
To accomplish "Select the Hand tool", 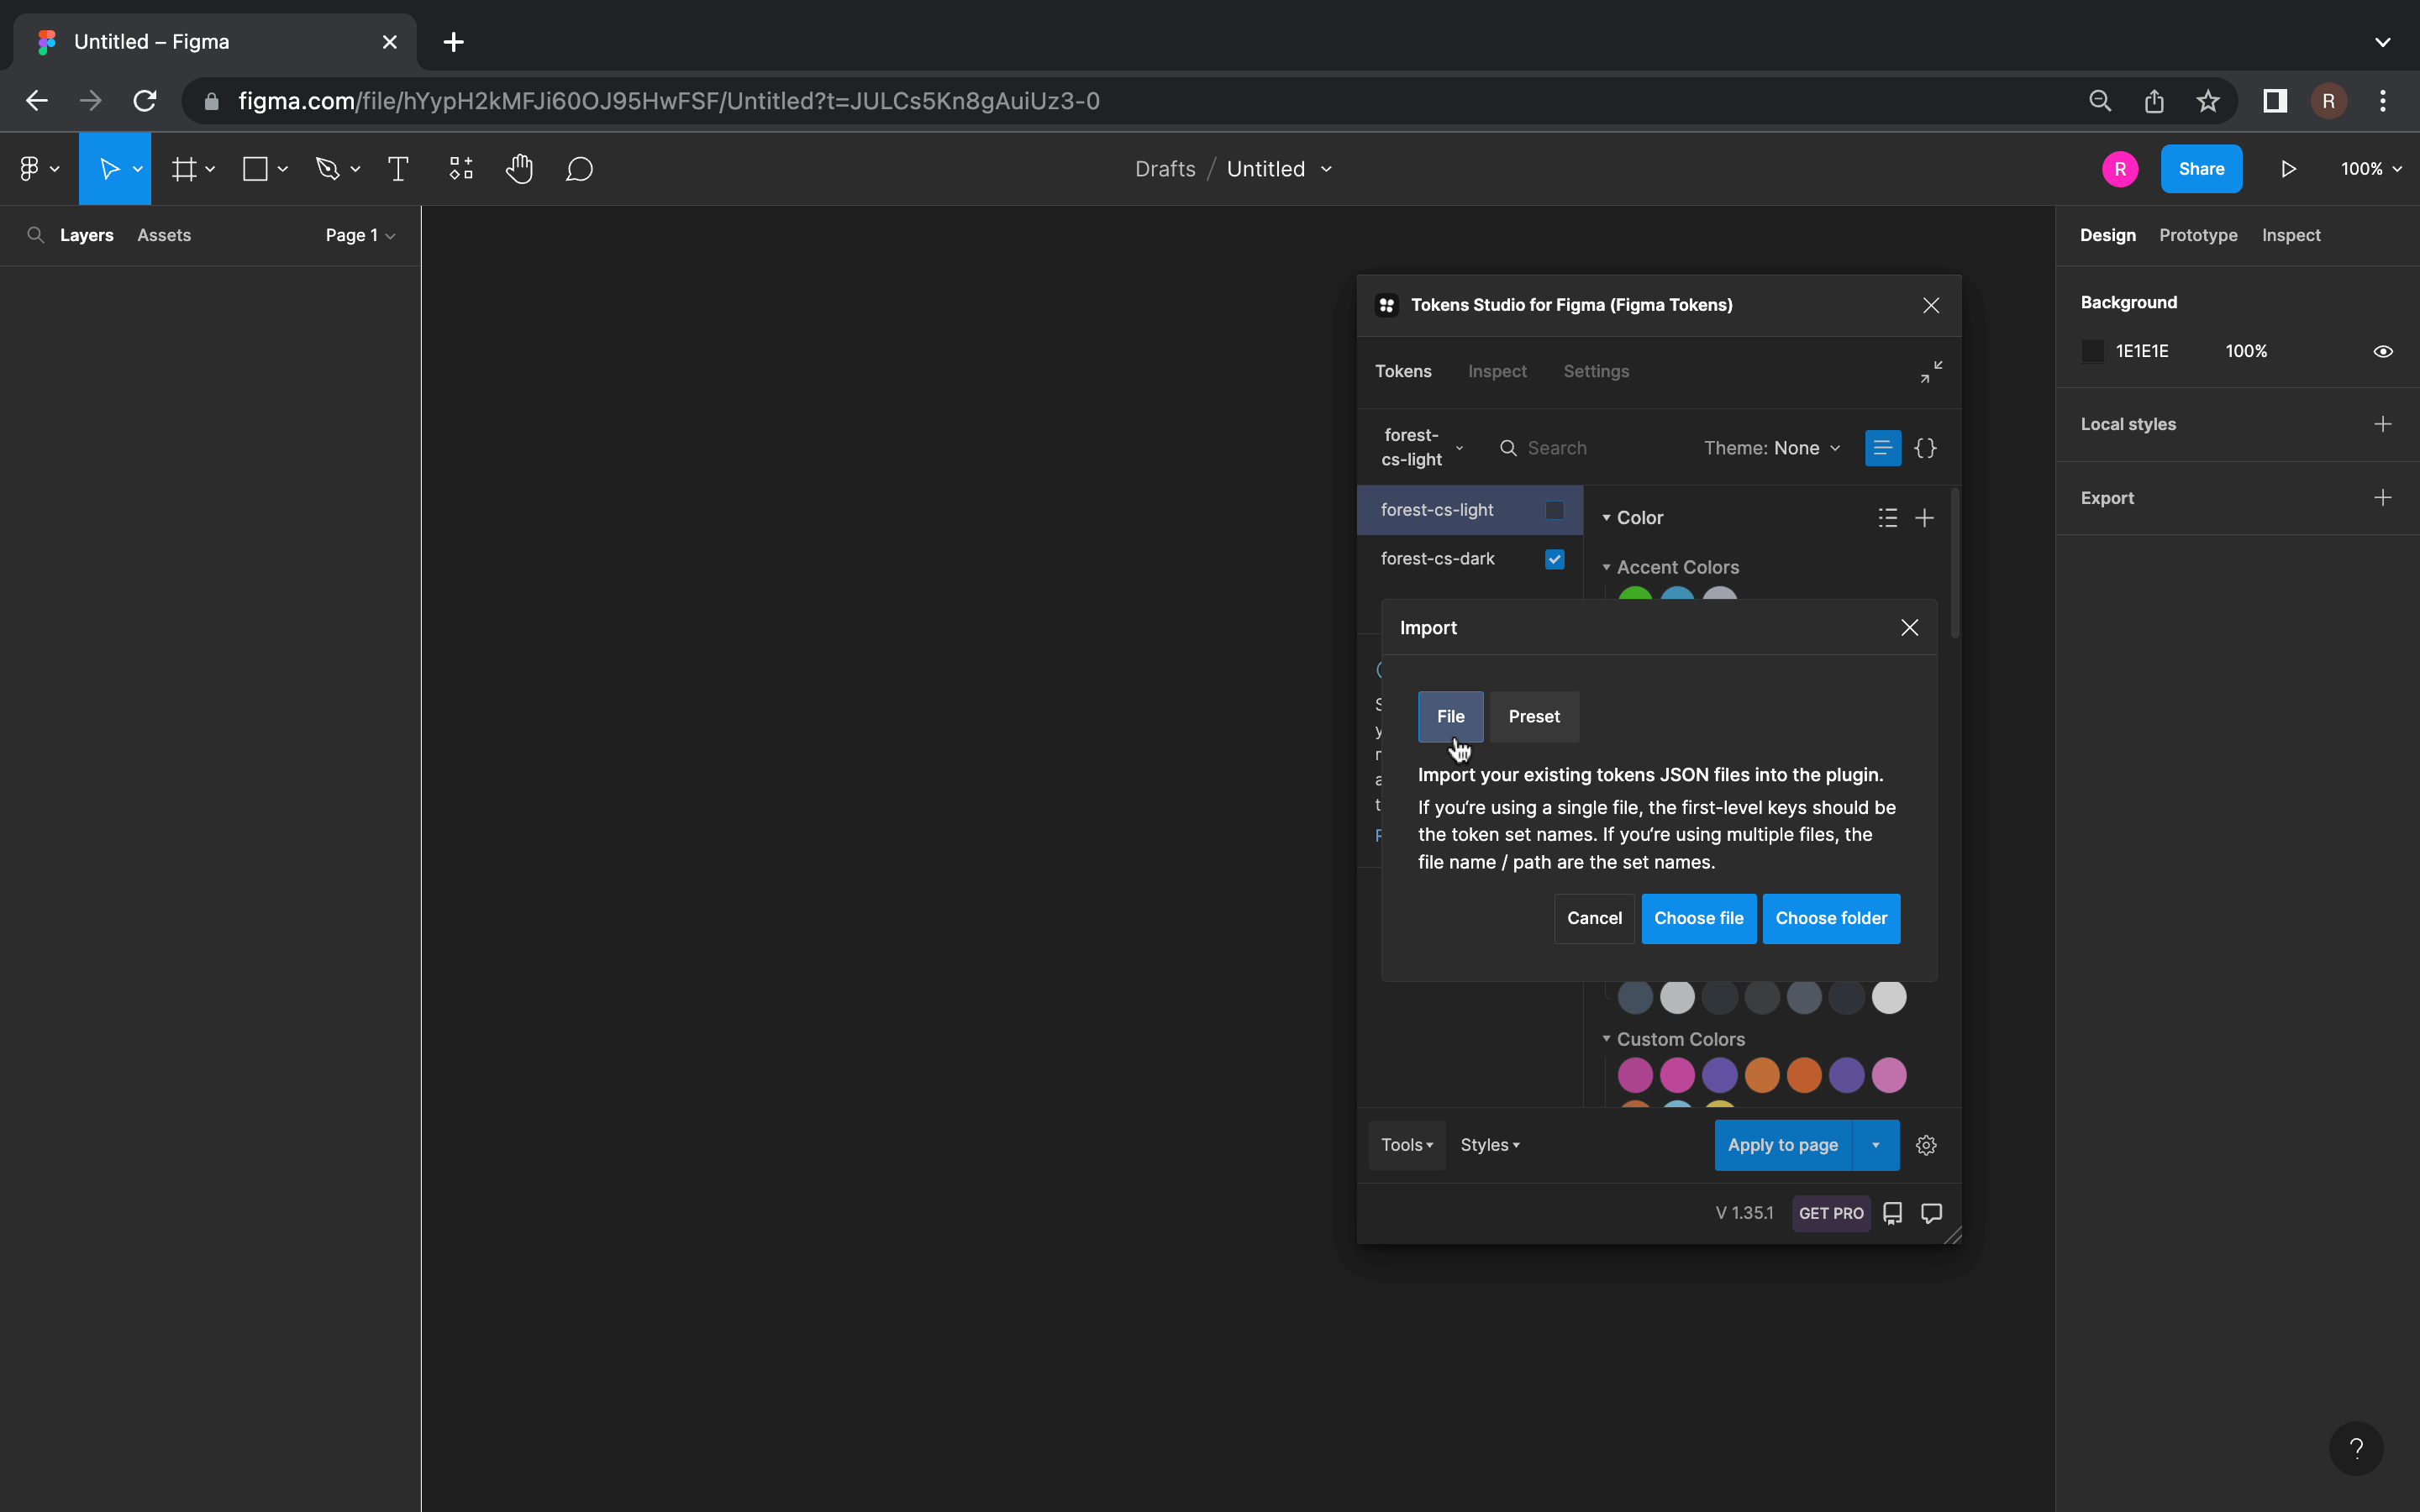I will pos(519,169).
